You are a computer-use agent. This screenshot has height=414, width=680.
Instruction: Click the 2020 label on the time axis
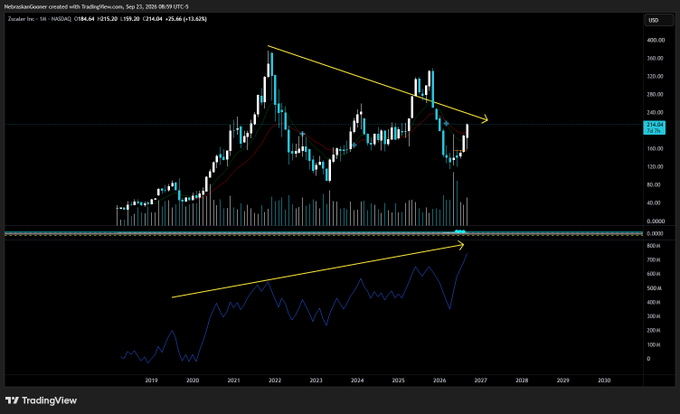coord(193,380)
